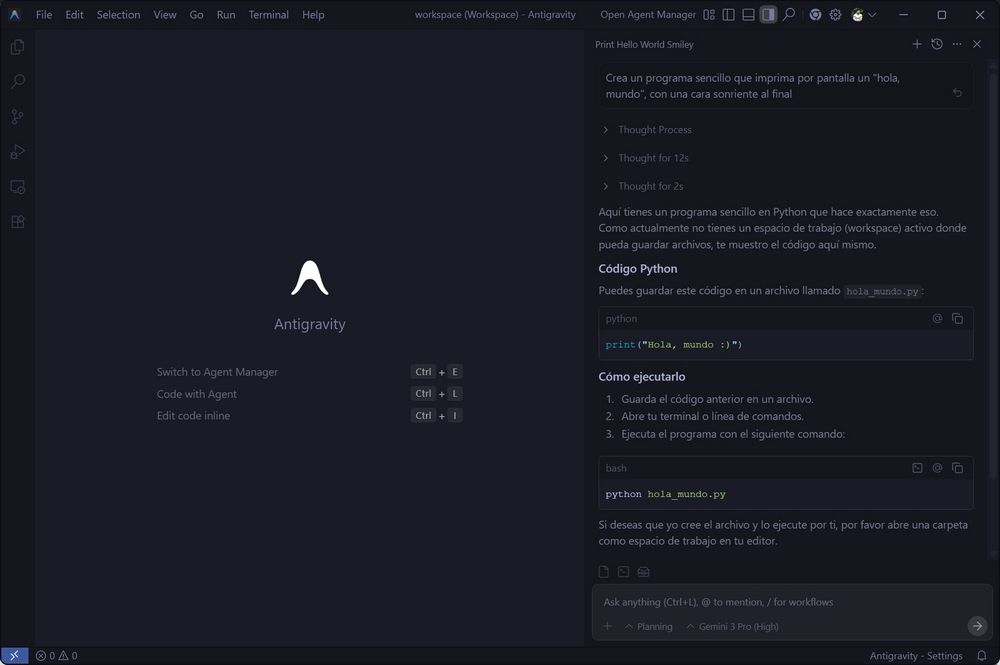The height and width of the screenshot is (665, 1000).
Task: Open the Selection menu
Action: (118, 14)
